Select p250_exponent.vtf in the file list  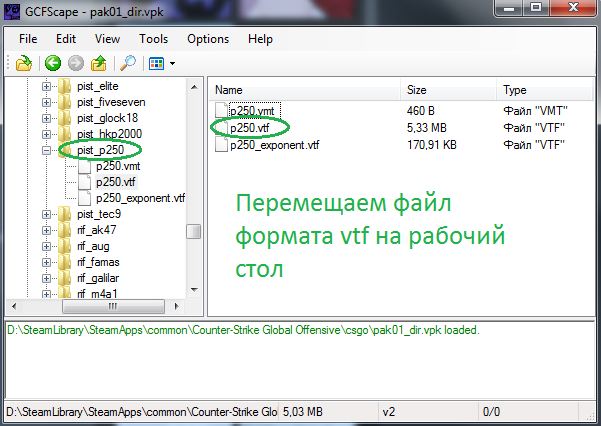click(274, 145)
